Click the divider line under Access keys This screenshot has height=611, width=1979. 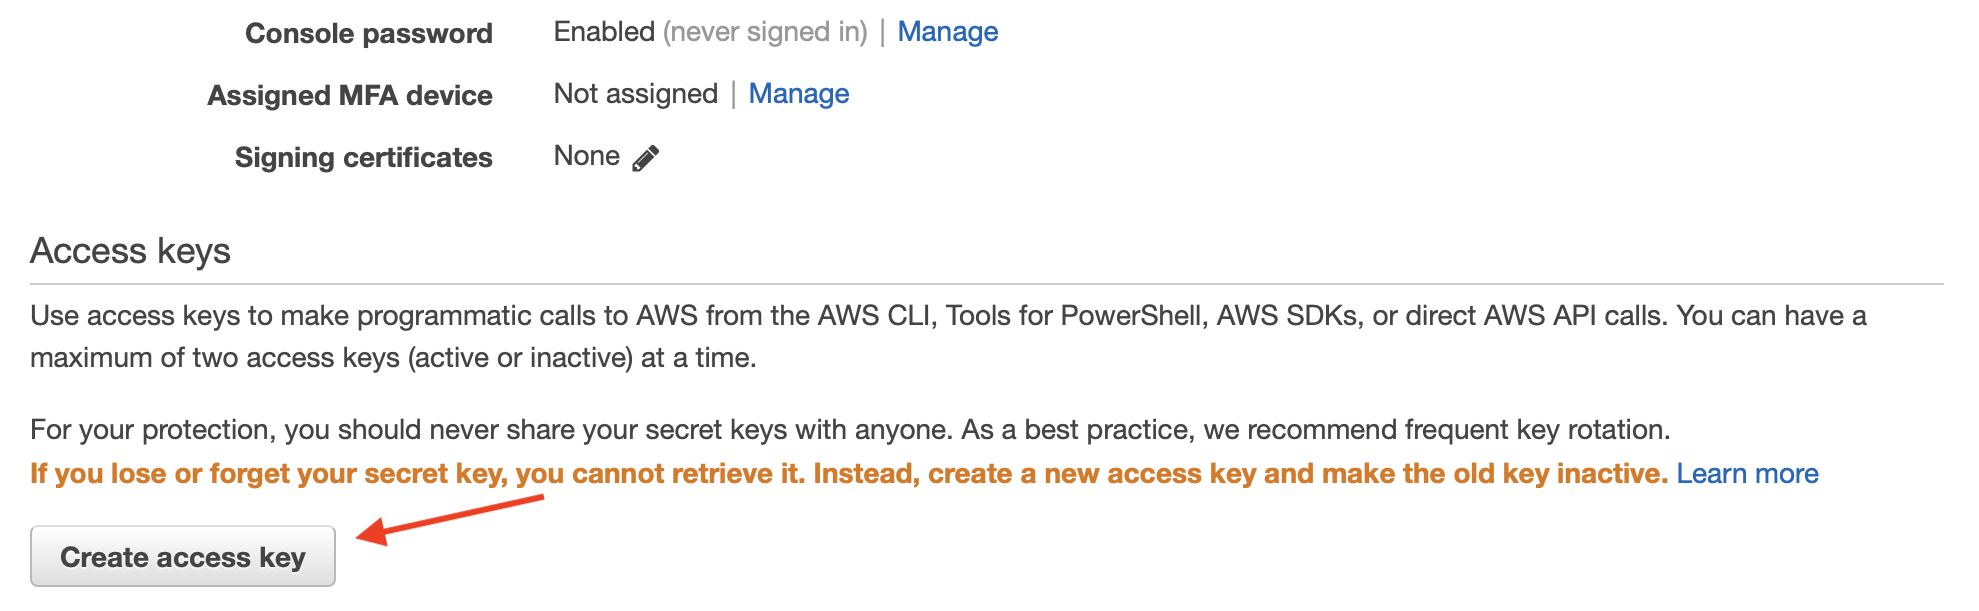point(987,284)
